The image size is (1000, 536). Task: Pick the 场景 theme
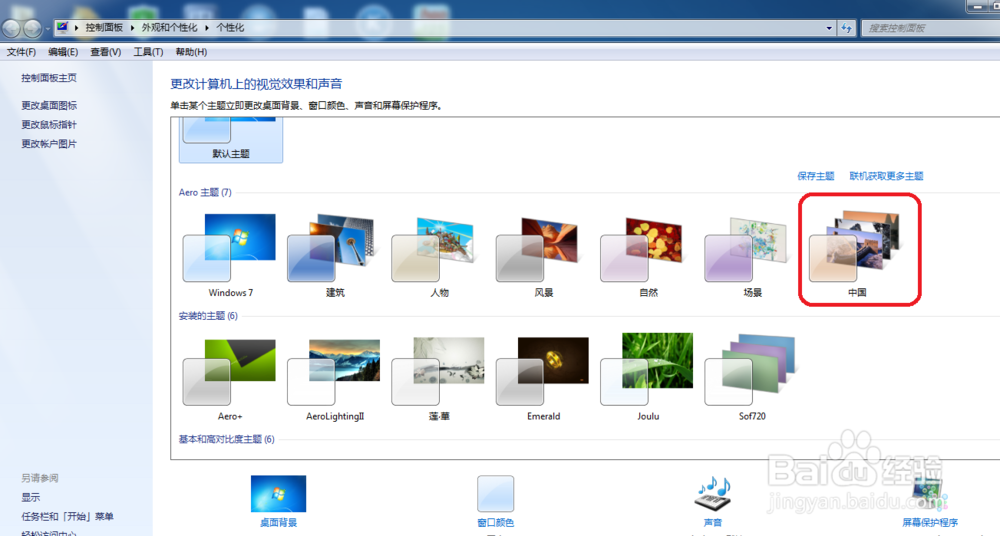753,255
